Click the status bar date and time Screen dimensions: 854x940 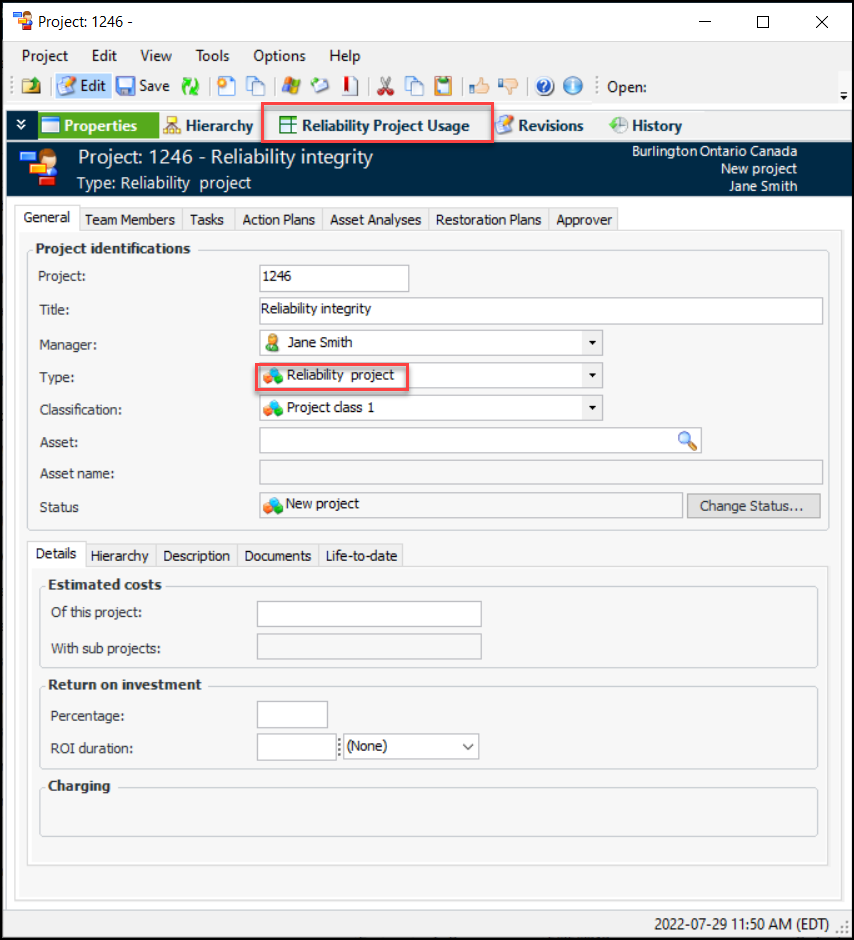tap(741, 924)
